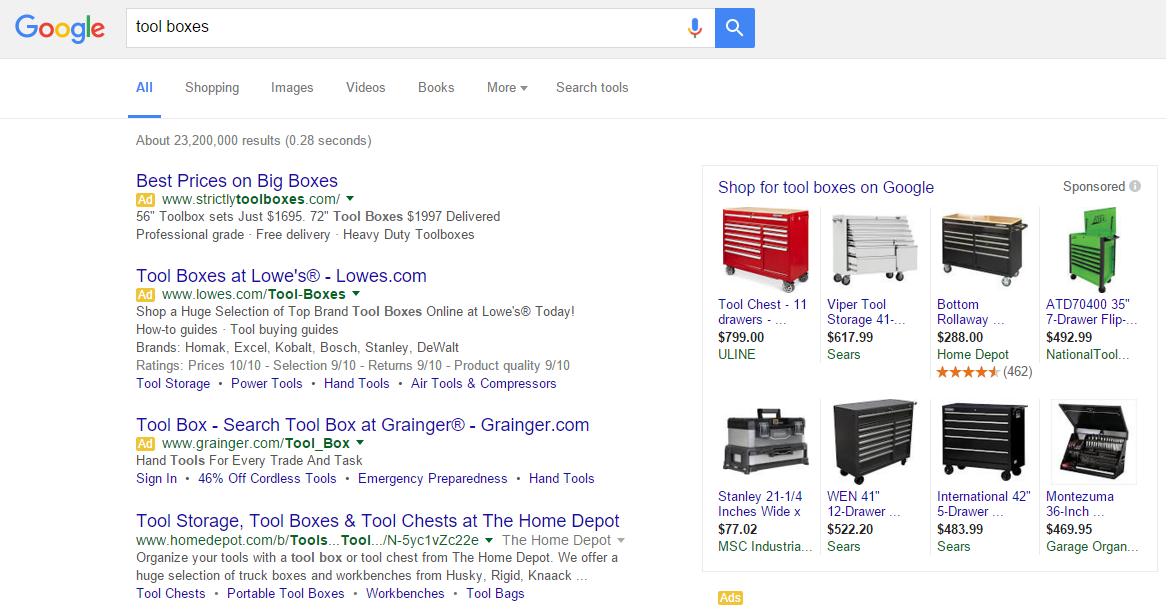Open WEN 41" 12-Drawer listing title

863,504
